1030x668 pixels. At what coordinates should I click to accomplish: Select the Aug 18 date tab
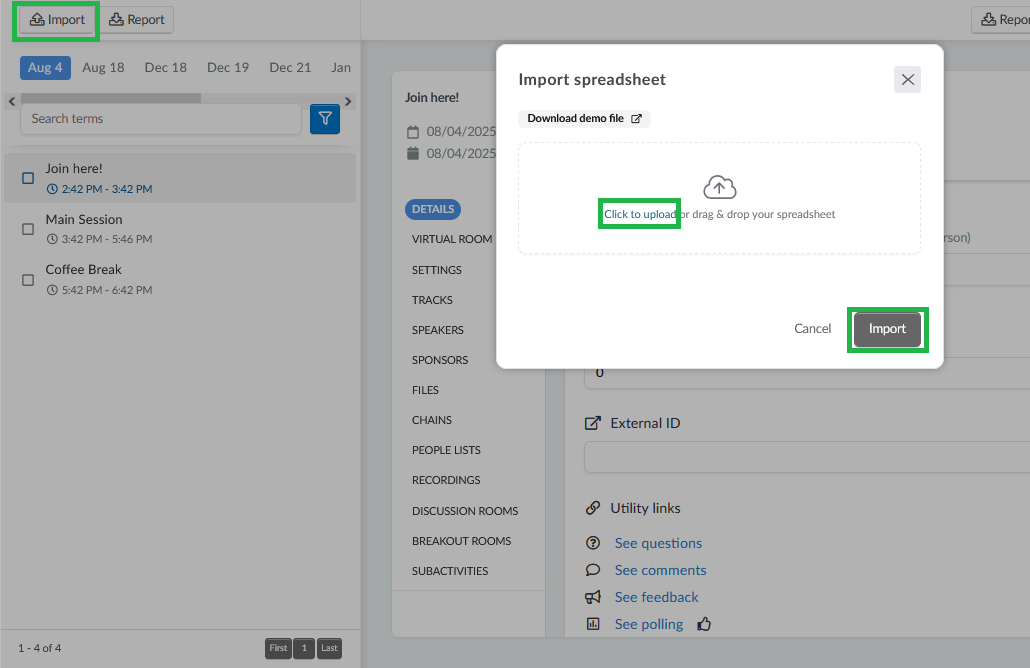(103, 68)
